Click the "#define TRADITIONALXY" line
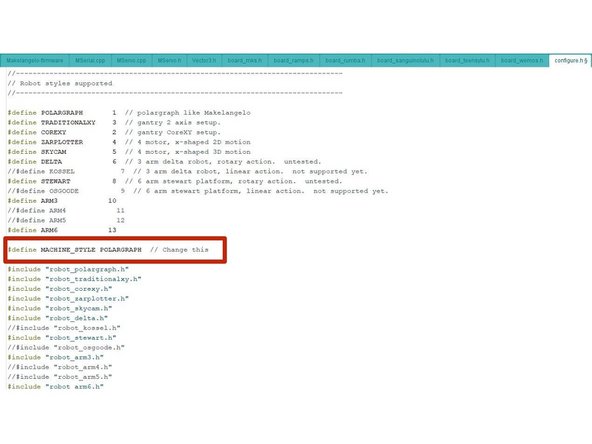 (114, 123)
